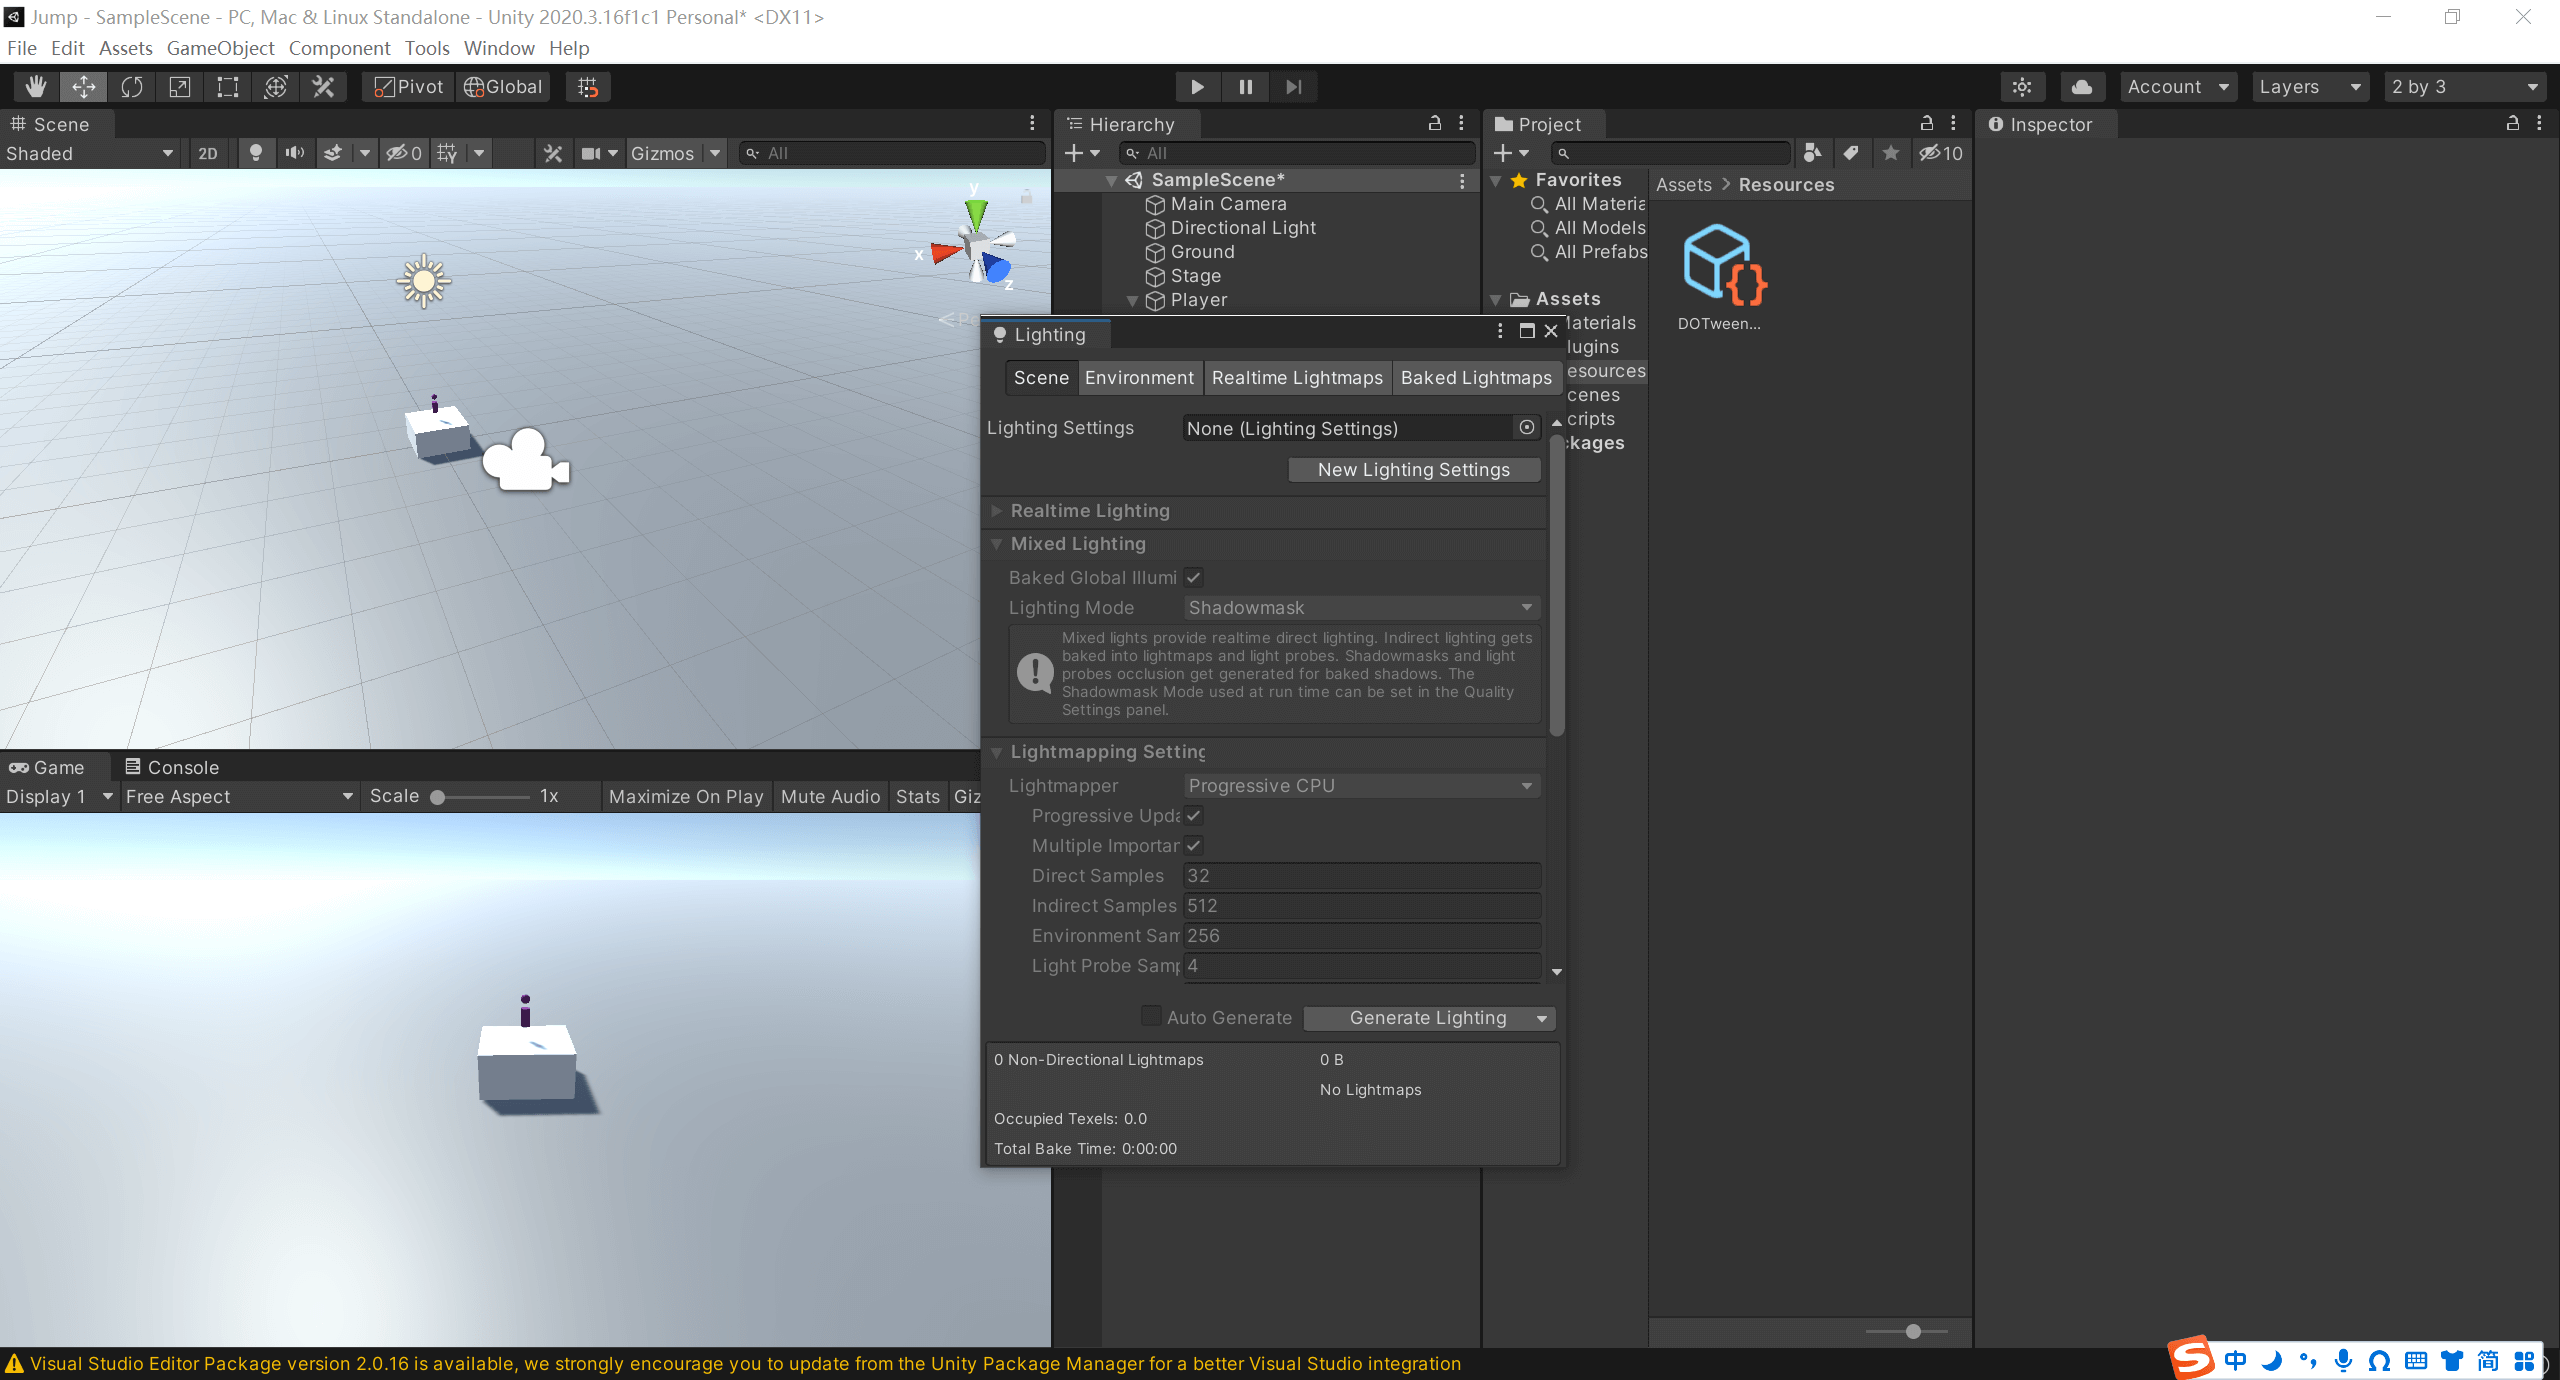Click New Lighting Settings button
The height and width of the screenshot is (1380, 2560).
[1413, 470]
